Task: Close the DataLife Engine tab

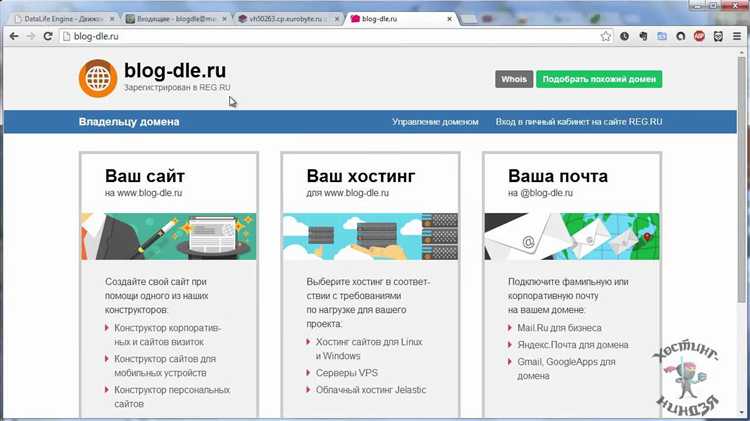Action: point(112,19)
